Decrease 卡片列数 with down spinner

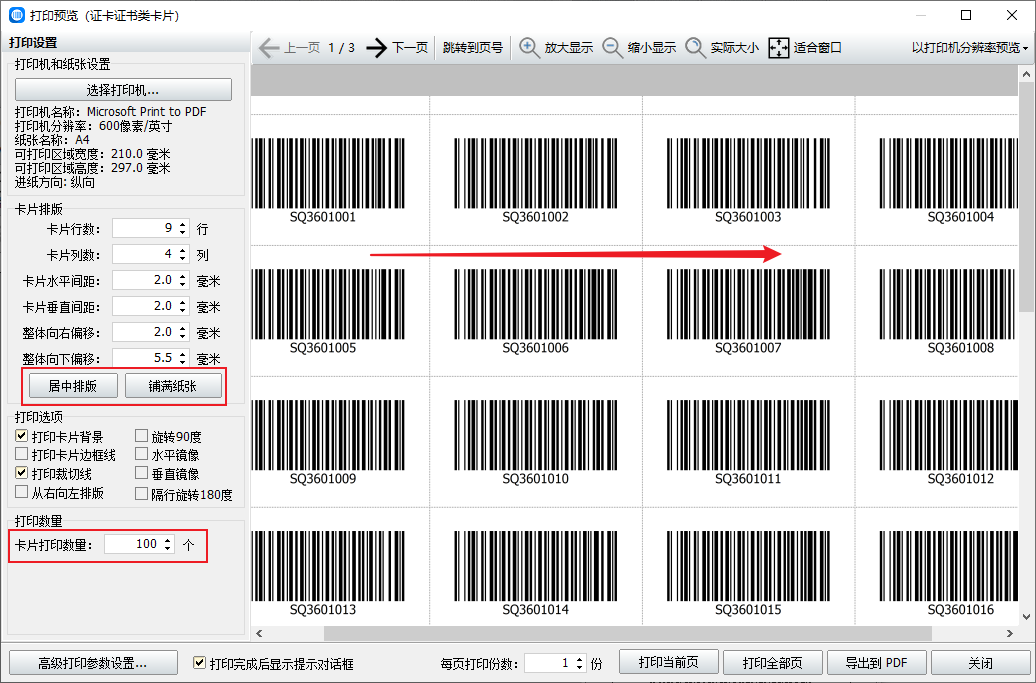pos(183,258)
